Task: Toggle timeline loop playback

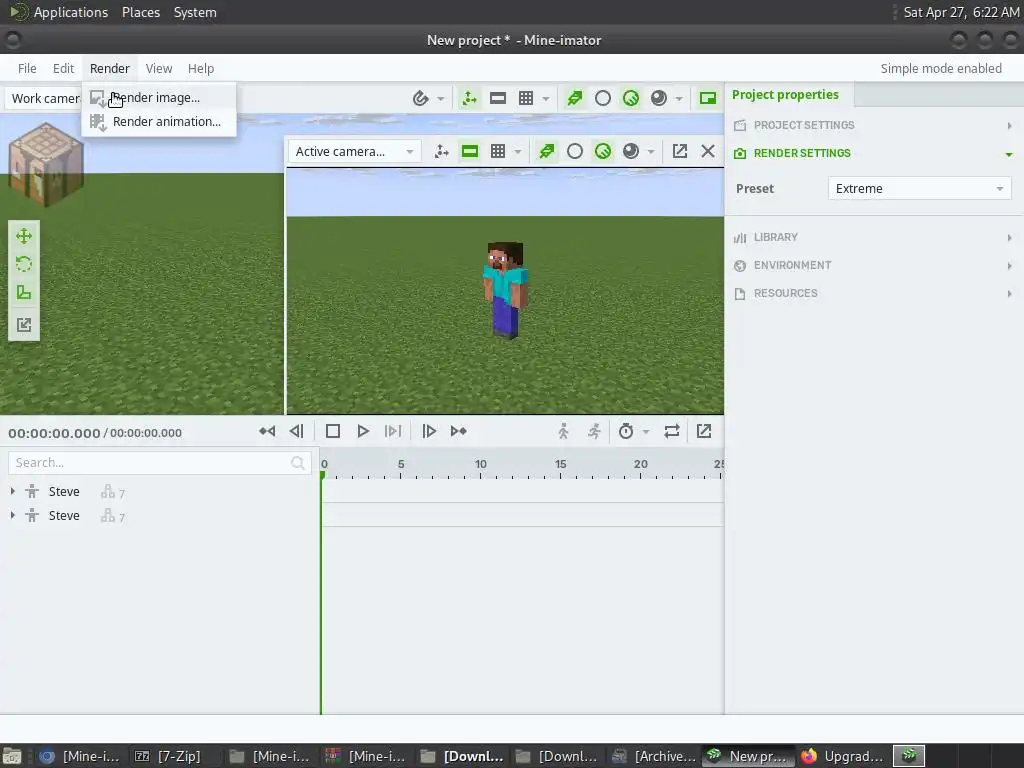Action: [x=672, y=431]
